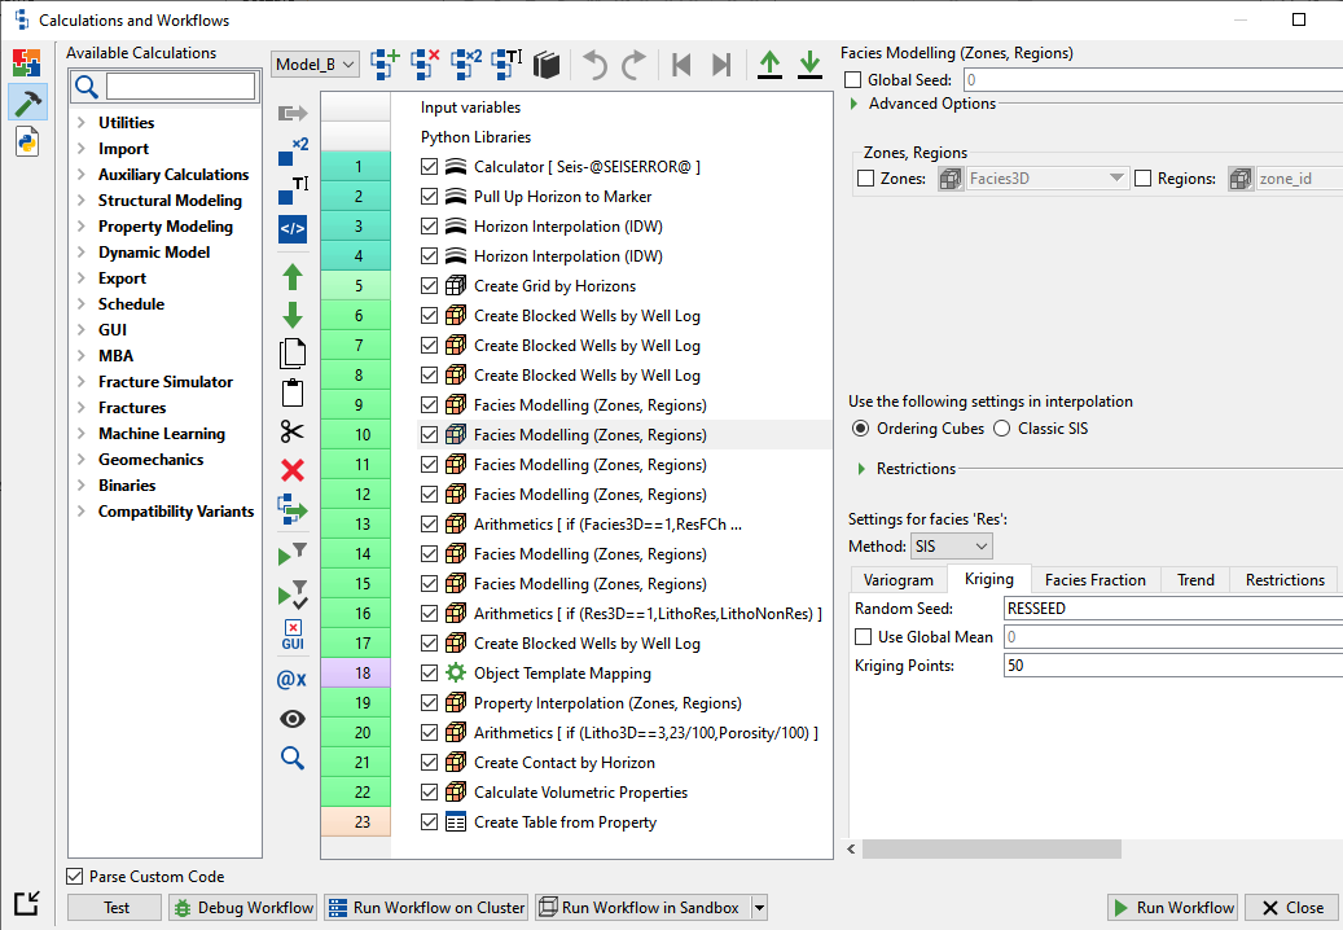Move selected row down with green arrow
1344x930 pixels.
[x=292, y=316]
